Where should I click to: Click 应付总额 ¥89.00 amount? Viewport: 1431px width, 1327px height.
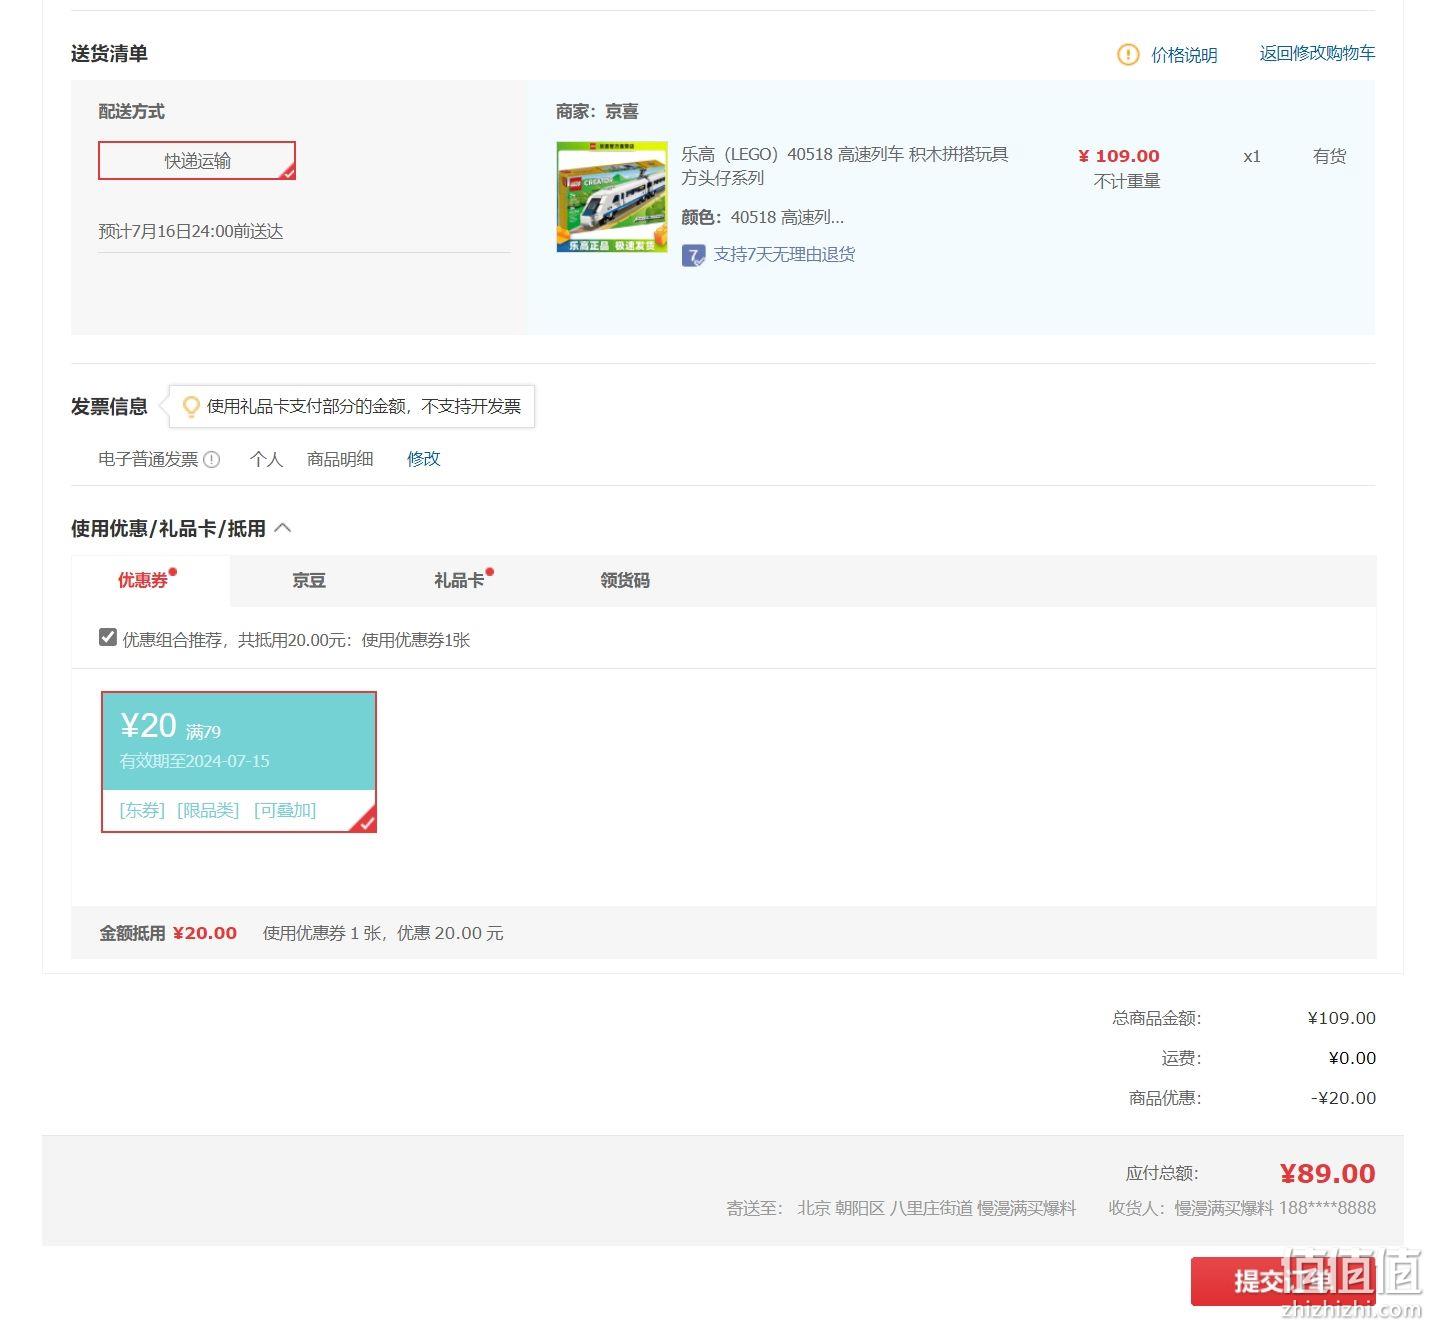point(1327,1173)
